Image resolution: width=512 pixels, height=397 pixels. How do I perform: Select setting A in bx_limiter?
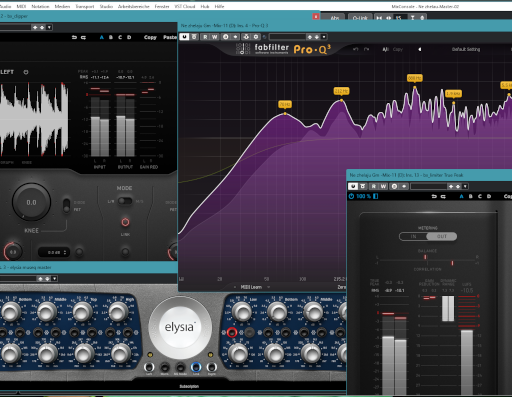click(462, 196)
